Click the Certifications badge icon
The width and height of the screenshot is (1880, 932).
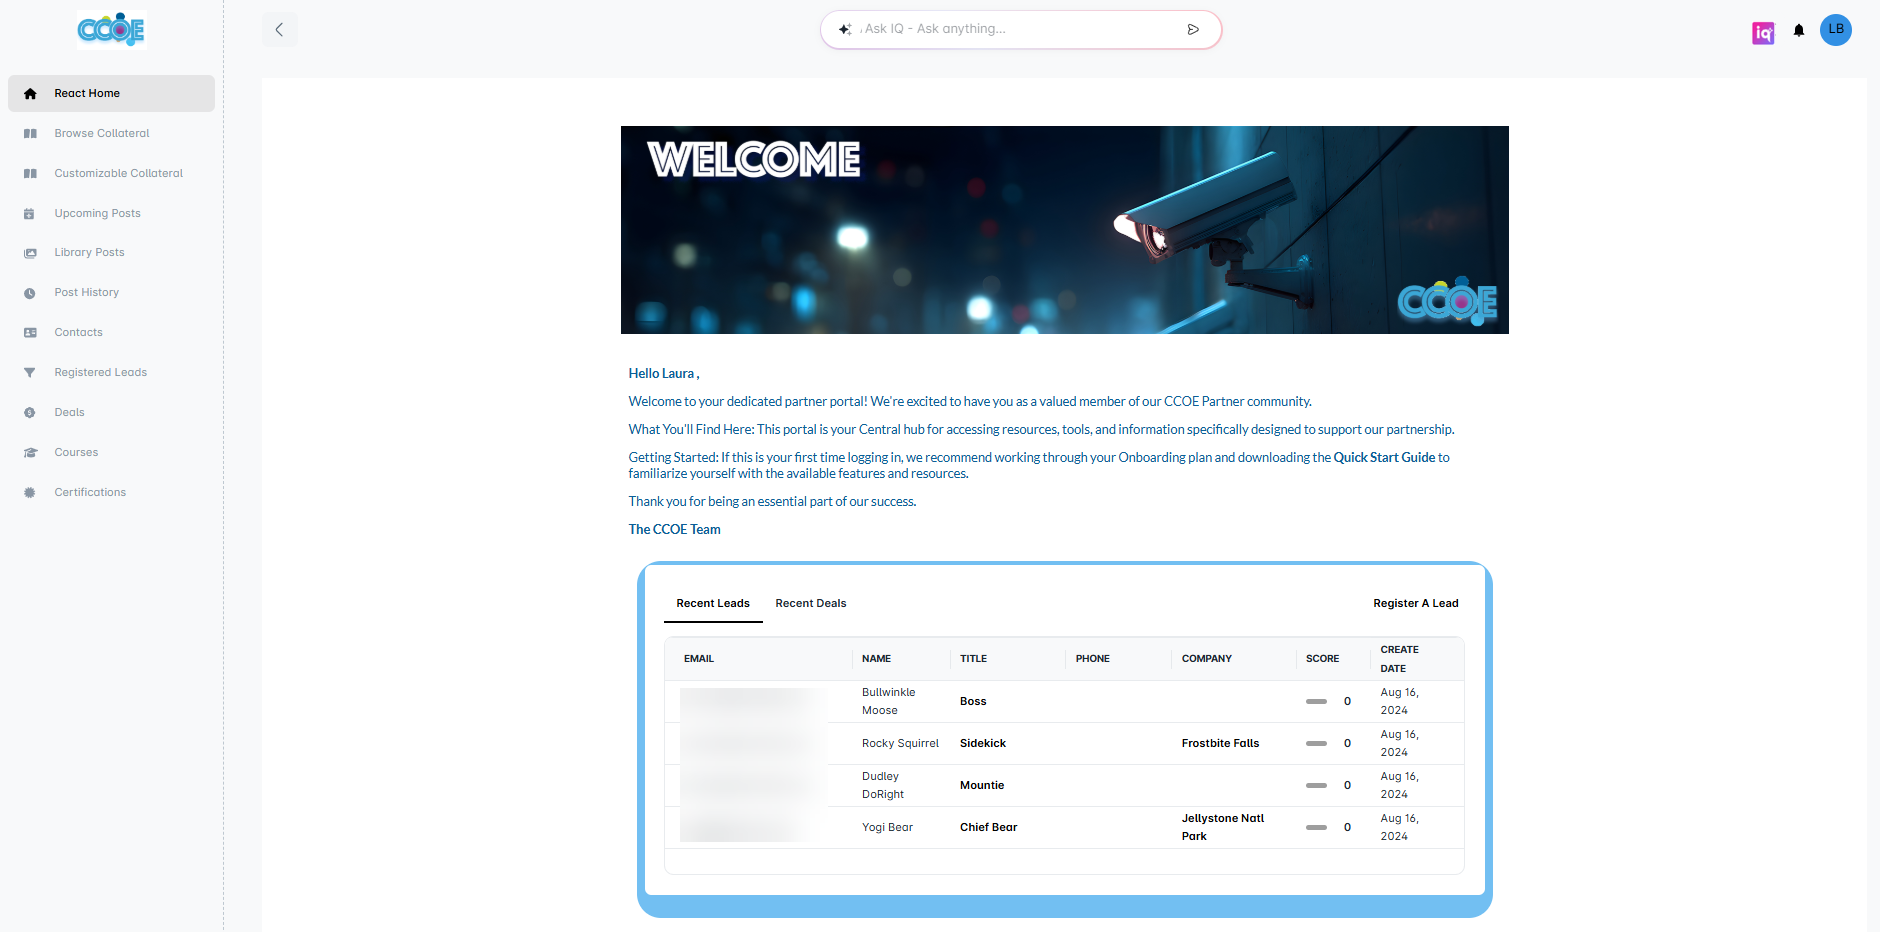click(x=30, y=493)
